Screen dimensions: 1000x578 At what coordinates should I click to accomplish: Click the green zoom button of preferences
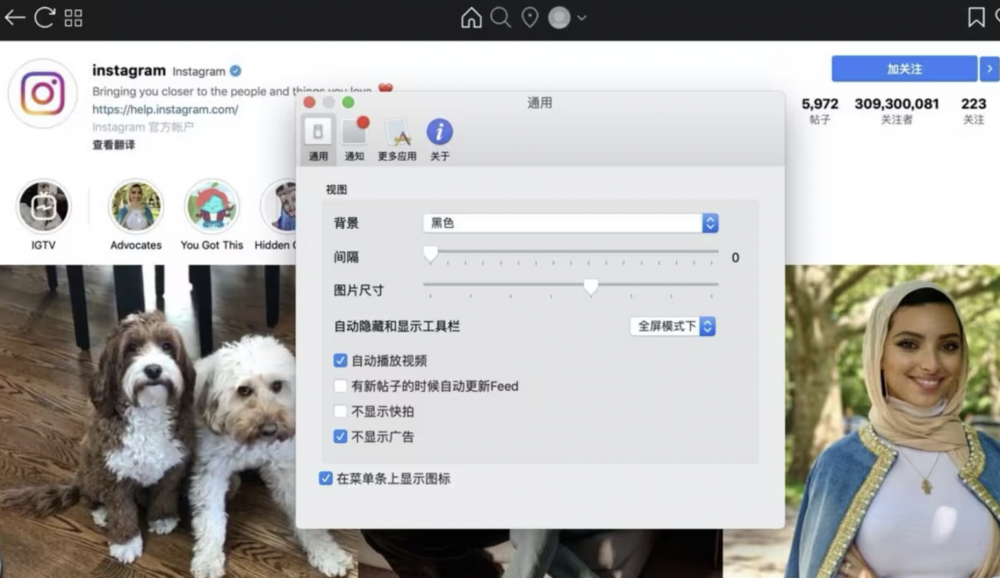[348, 103]
